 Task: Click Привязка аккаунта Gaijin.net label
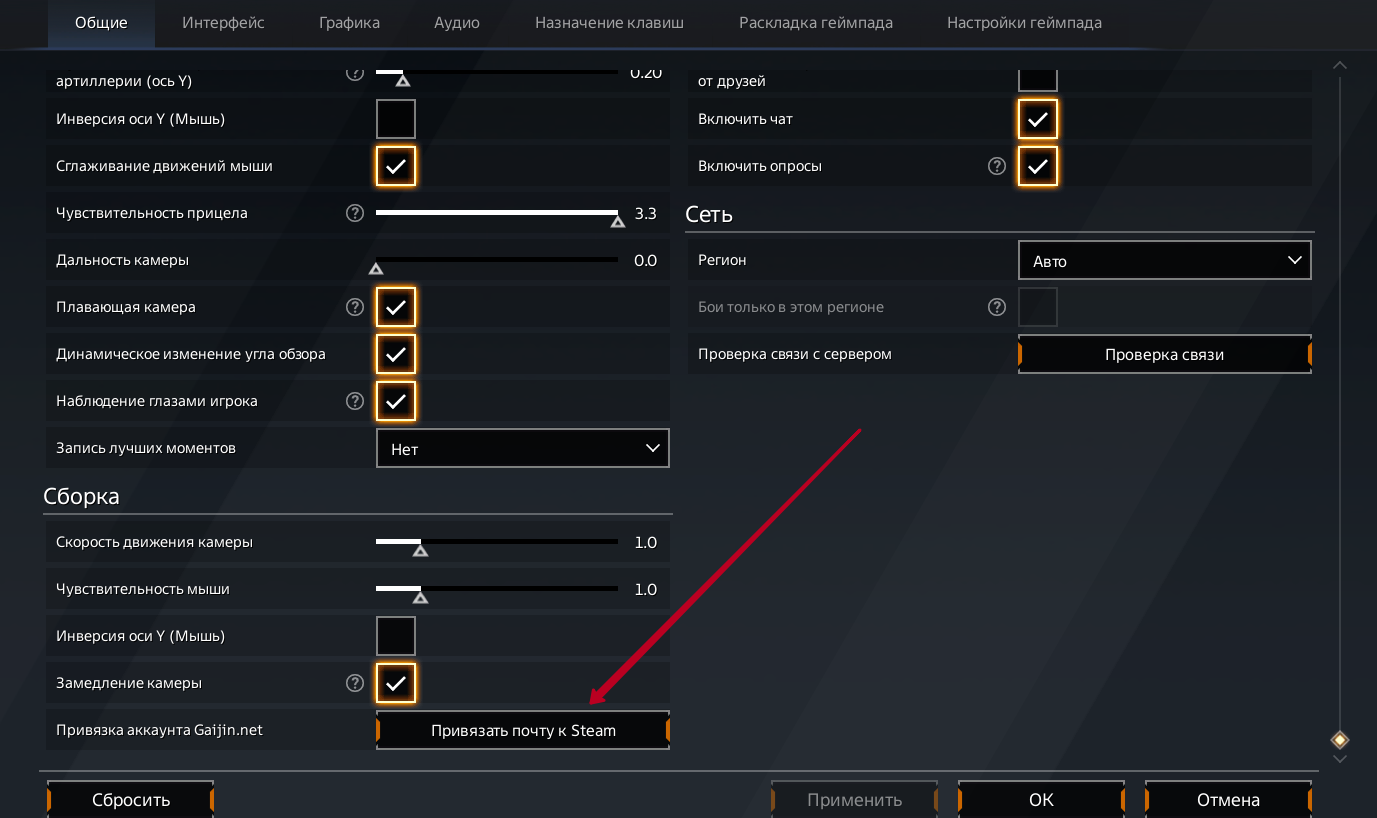coord(160,730)
